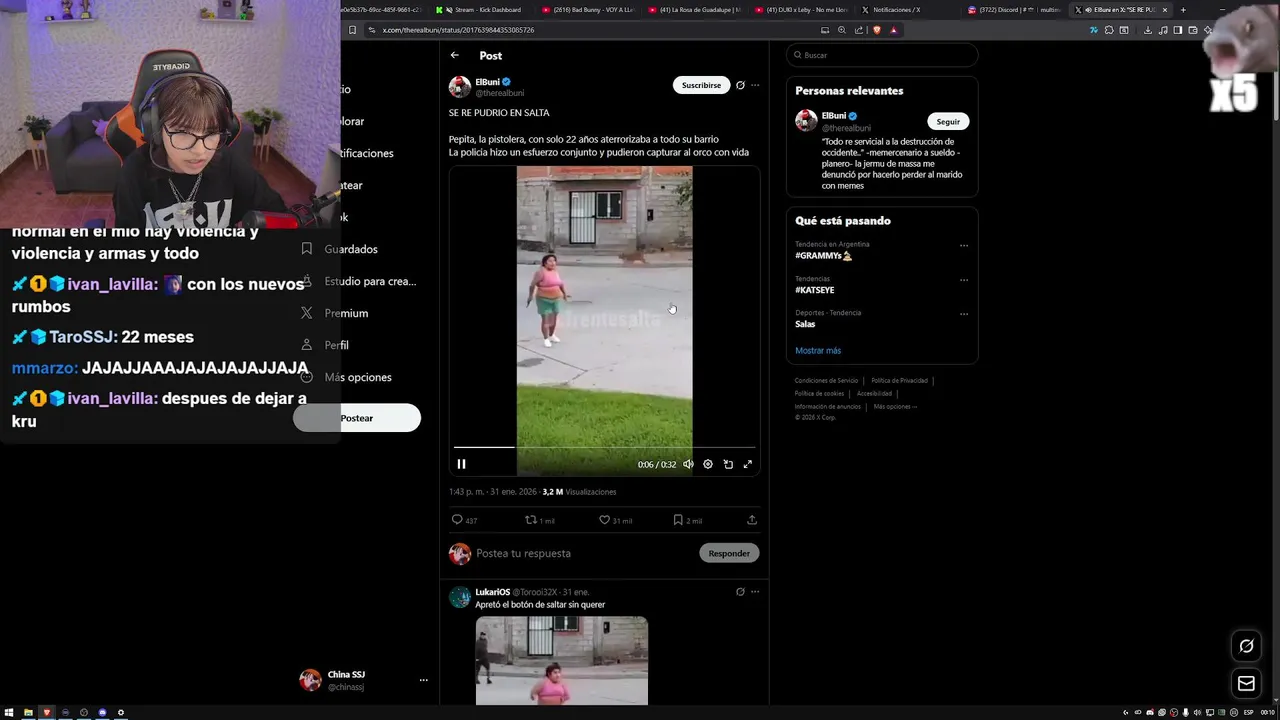Viewport: 1280px width, 720px height.
Task: Click the Mostrar más link
Action: (x=818, y=351)
